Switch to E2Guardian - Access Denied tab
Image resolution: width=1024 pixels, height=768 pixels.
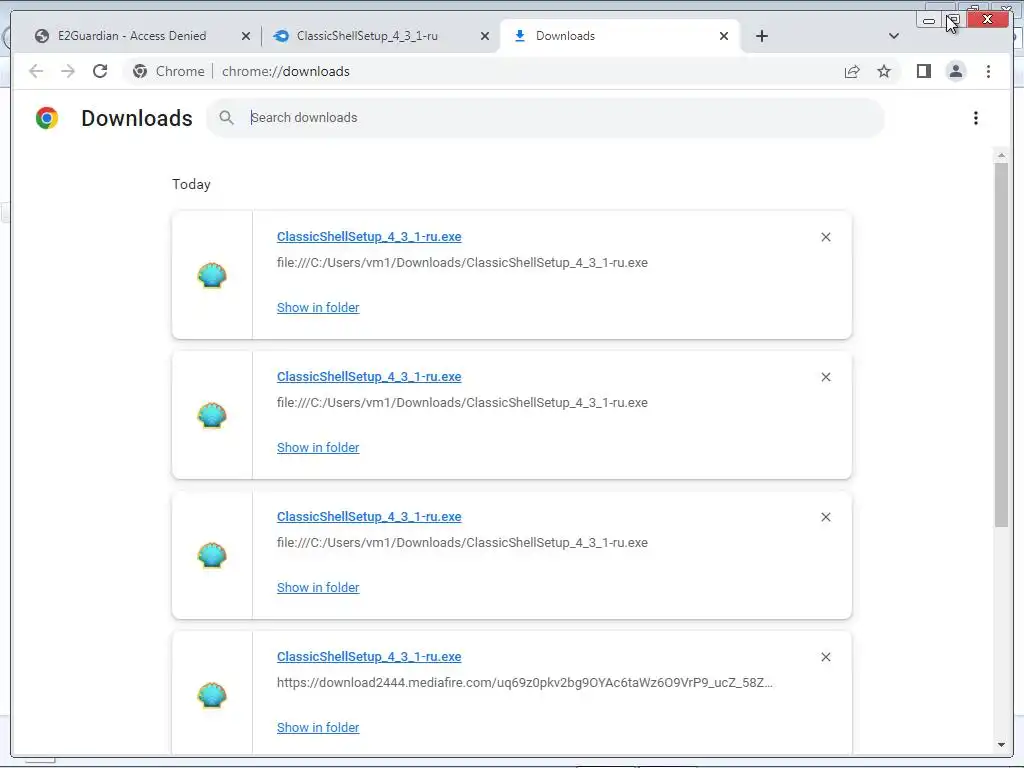[x=133, y=36]
